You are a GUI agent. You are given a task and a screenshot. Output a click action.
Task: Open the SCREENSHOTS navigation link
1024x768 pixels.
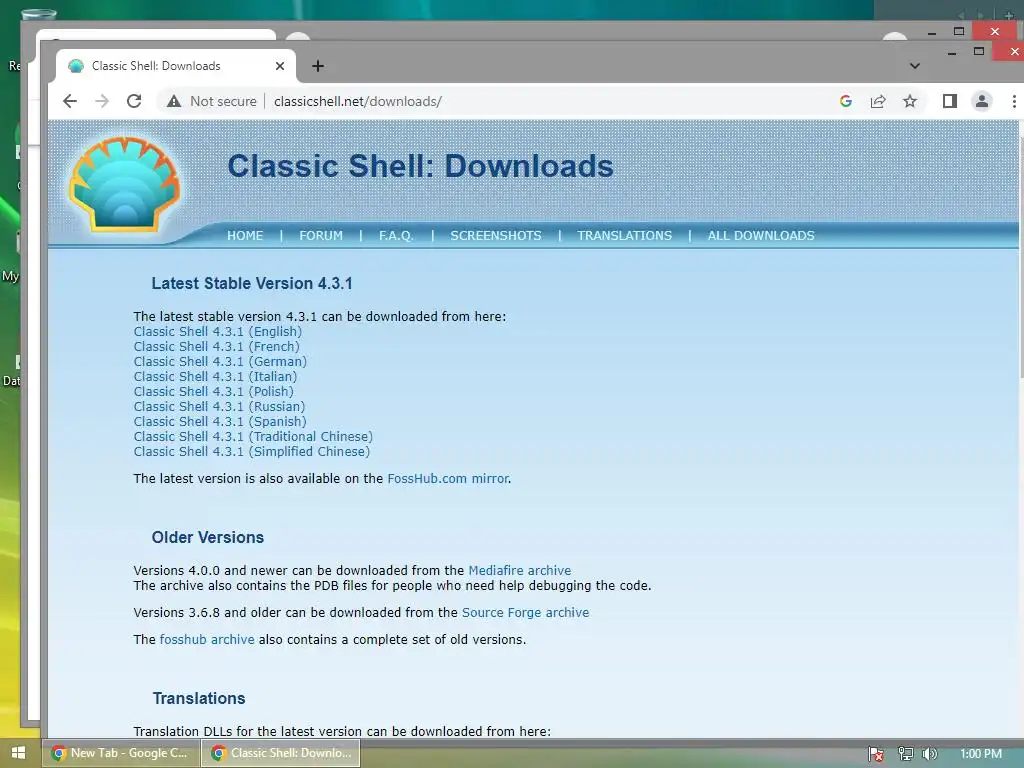coord(496,236)
